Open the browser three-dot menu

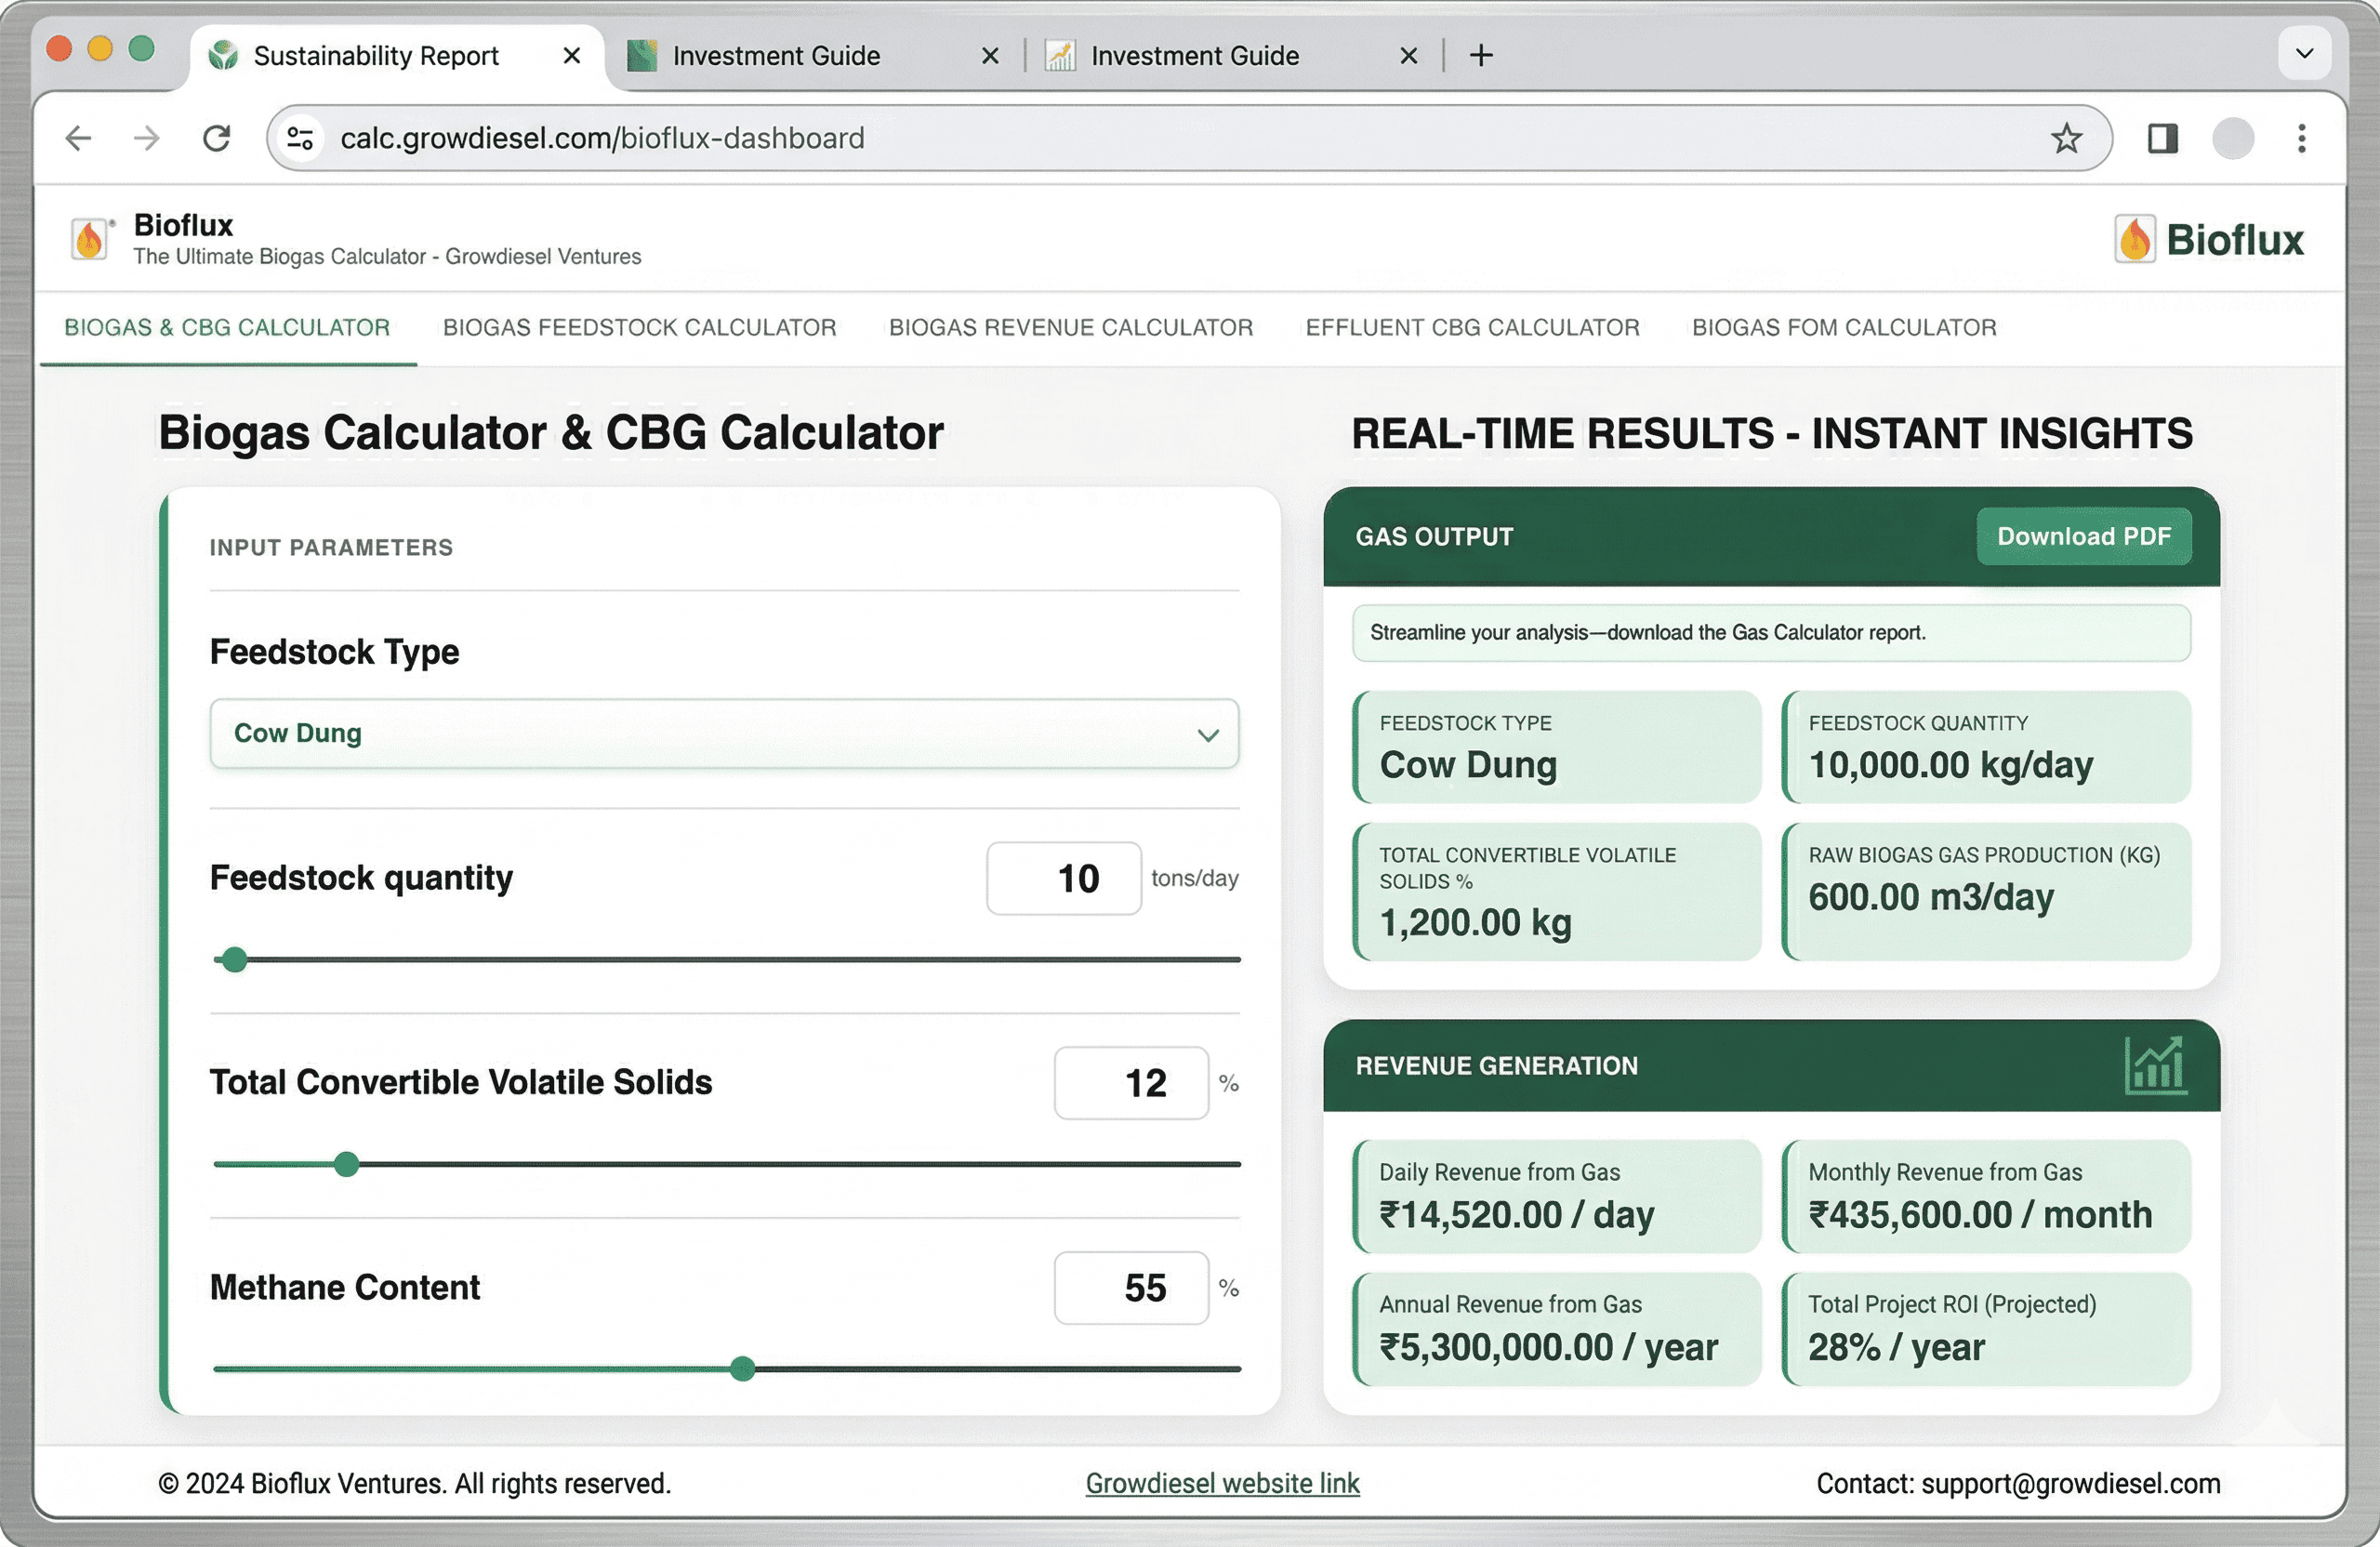tap(2301, 138)
